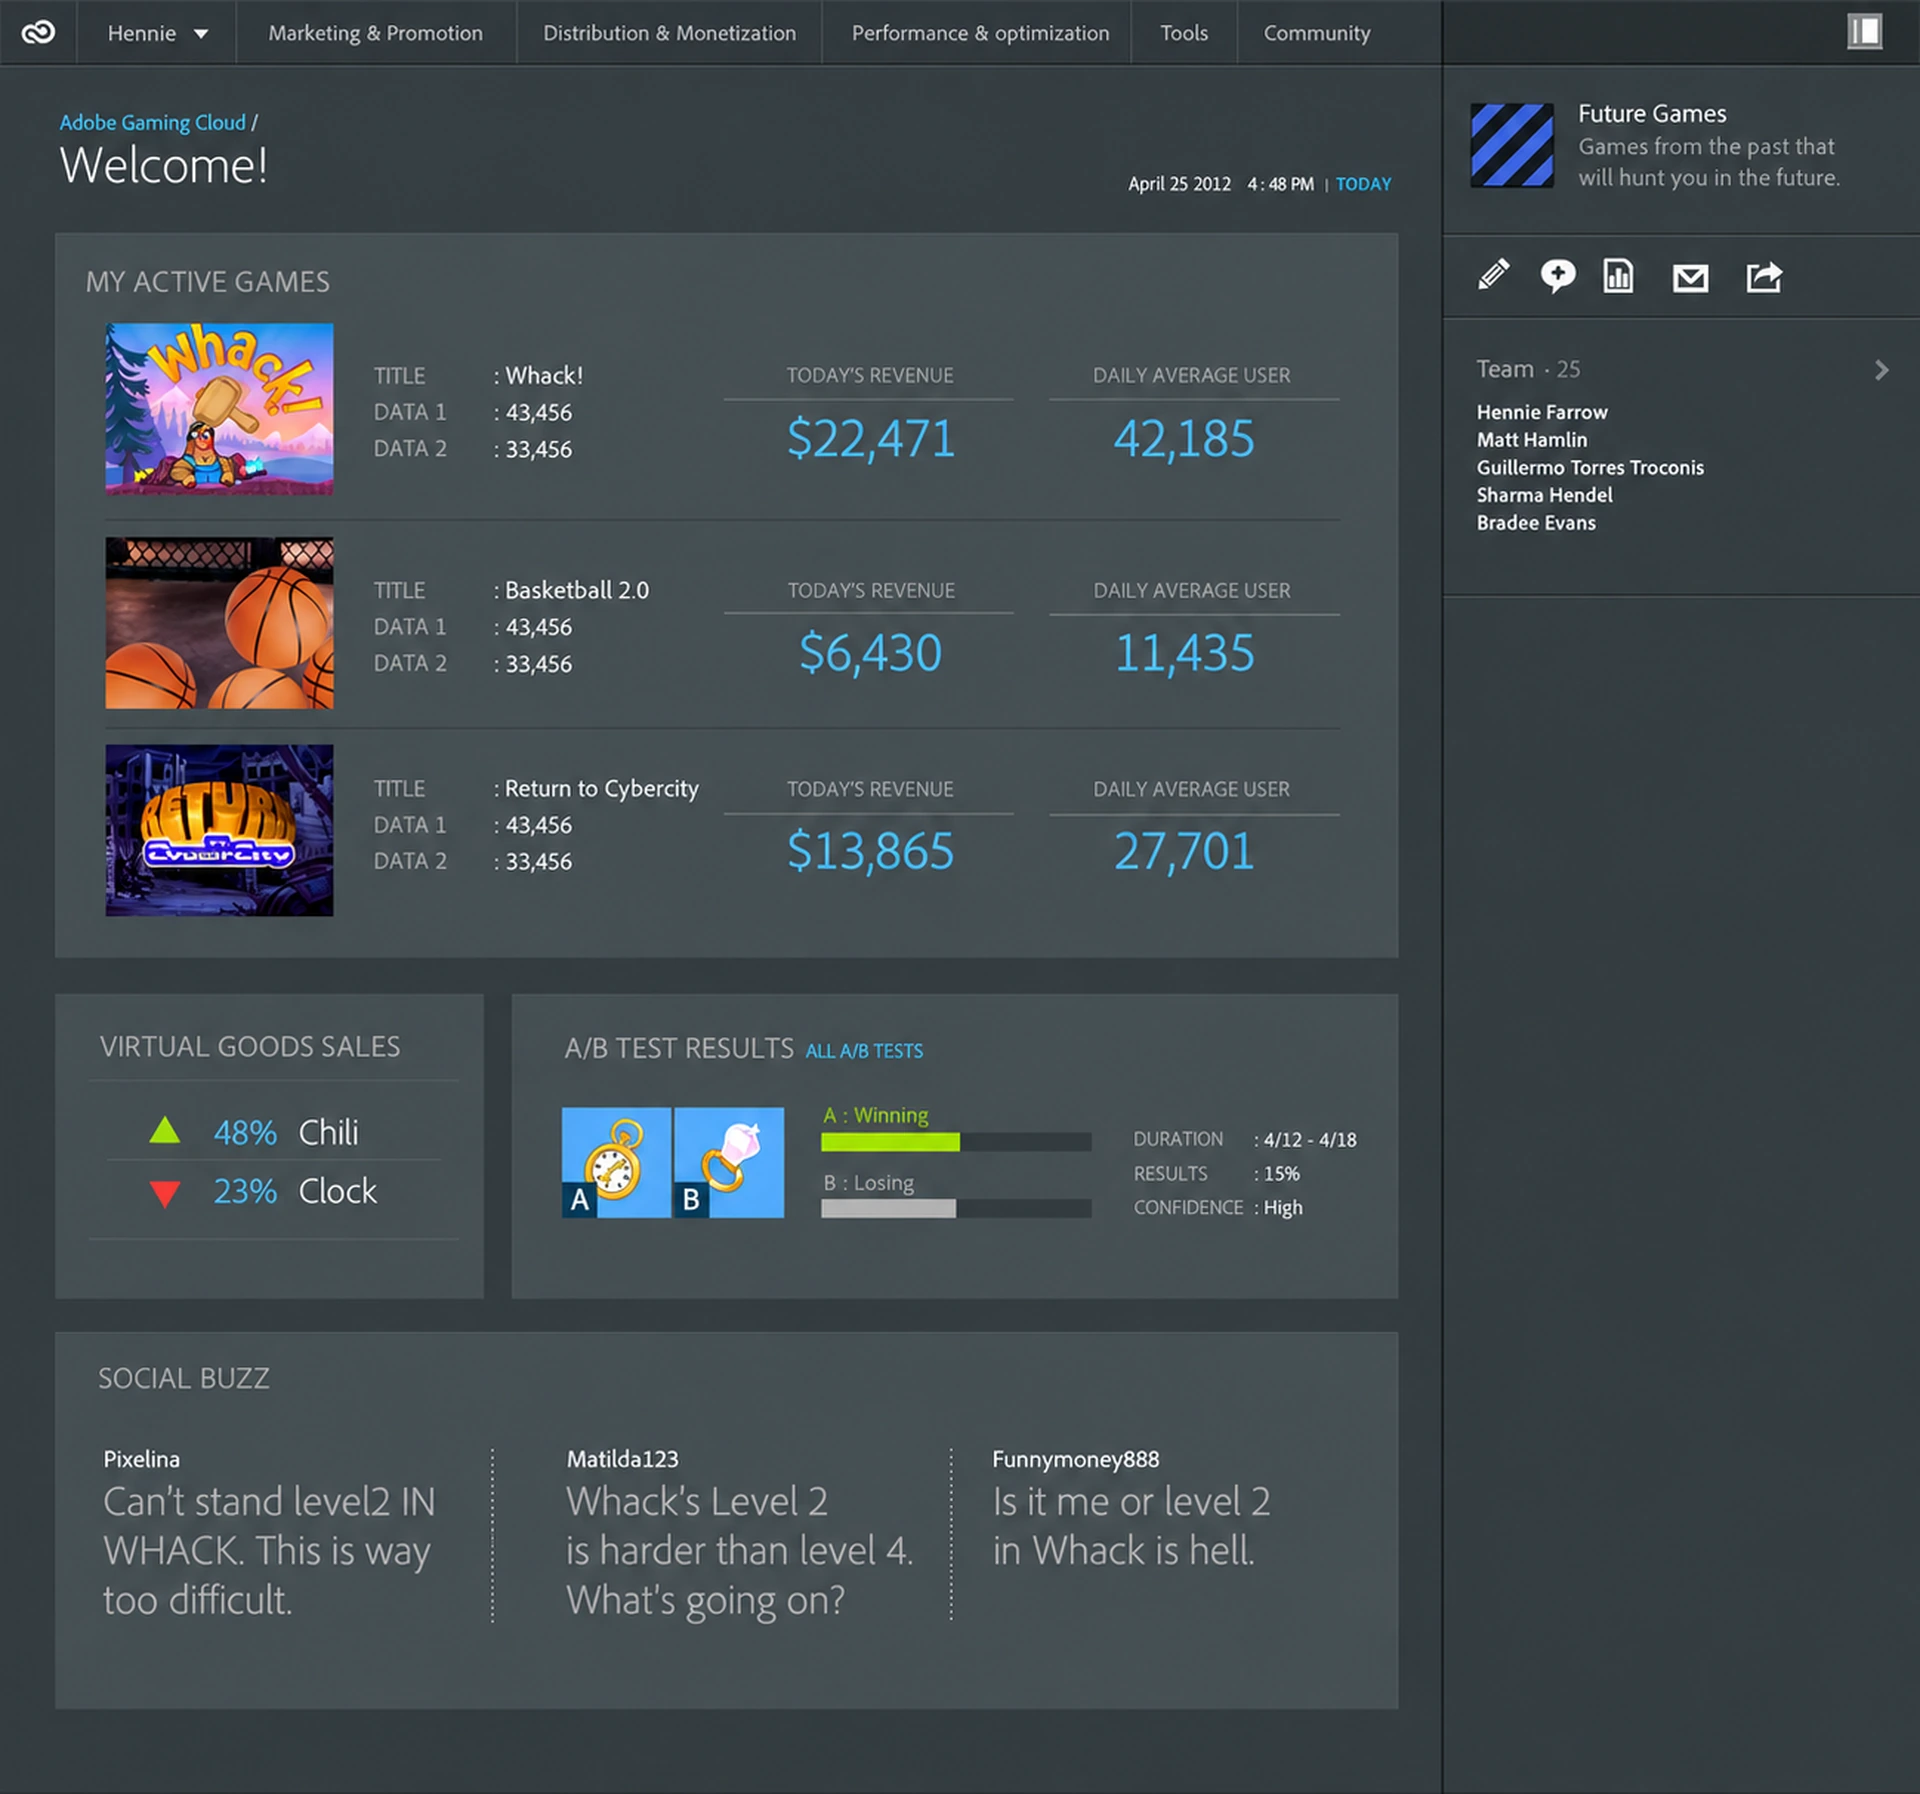Image resolution: width=1920 pixels, height=1794 pixels.
Task: Select the Basketball 2.0 game thumbnail
Action: point(219,623)
